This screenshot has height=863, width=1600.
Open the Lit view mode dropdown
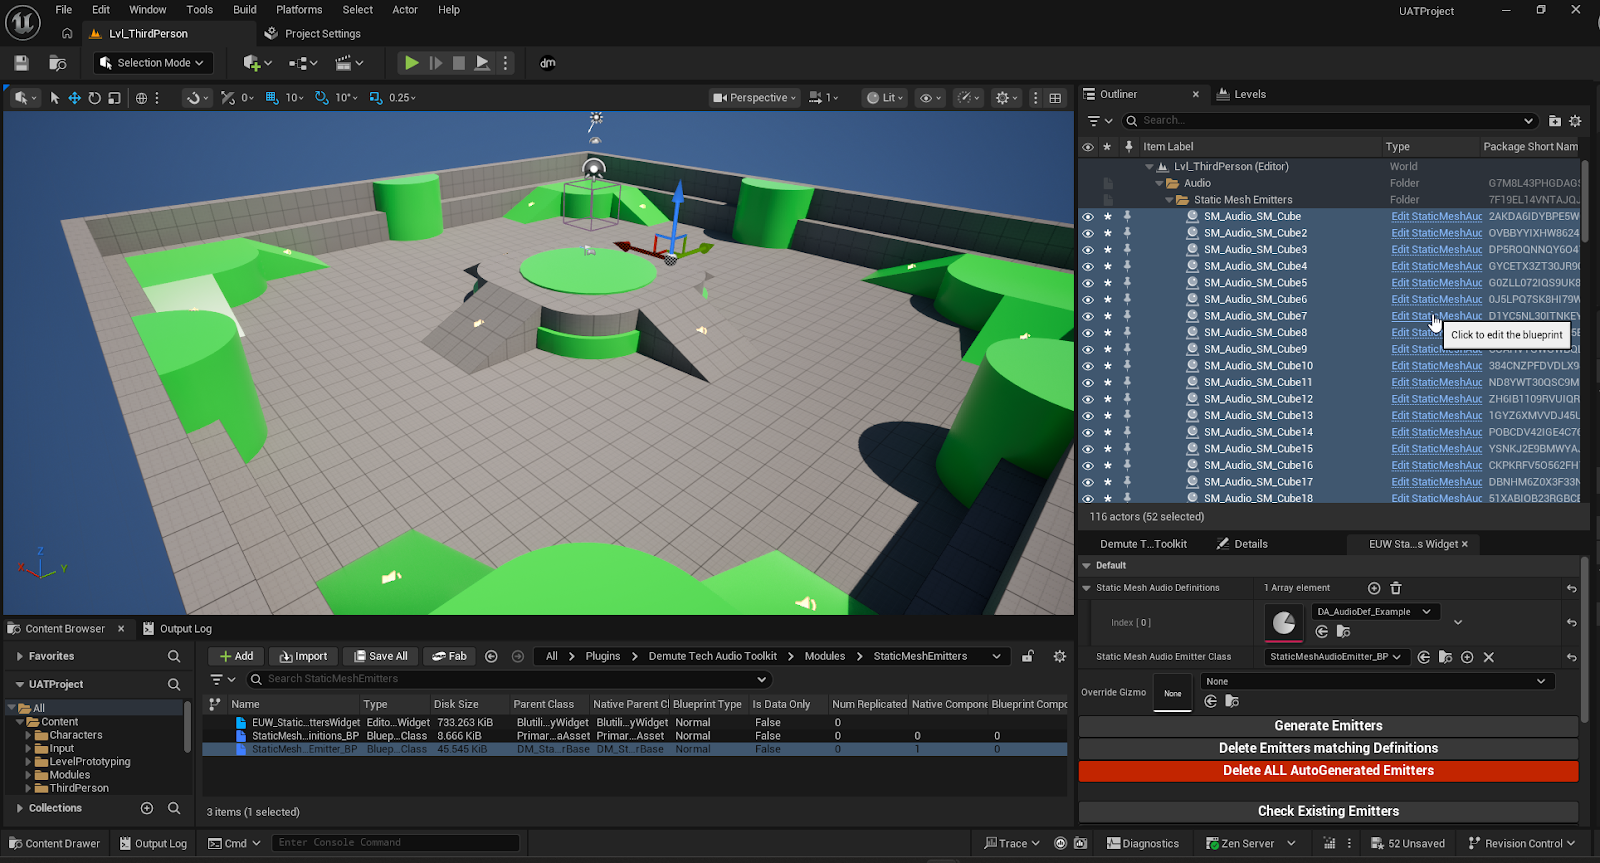(x=886, y=98)
